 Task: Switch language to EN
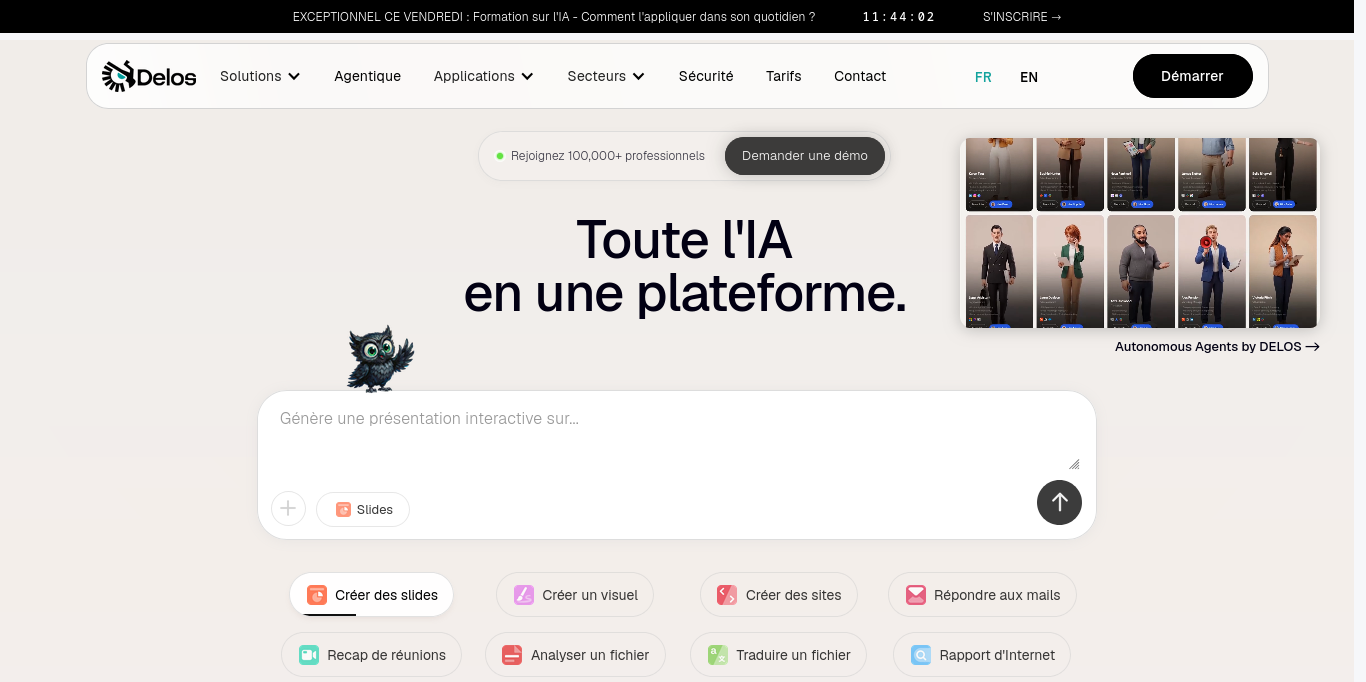tap(1029, 77)
